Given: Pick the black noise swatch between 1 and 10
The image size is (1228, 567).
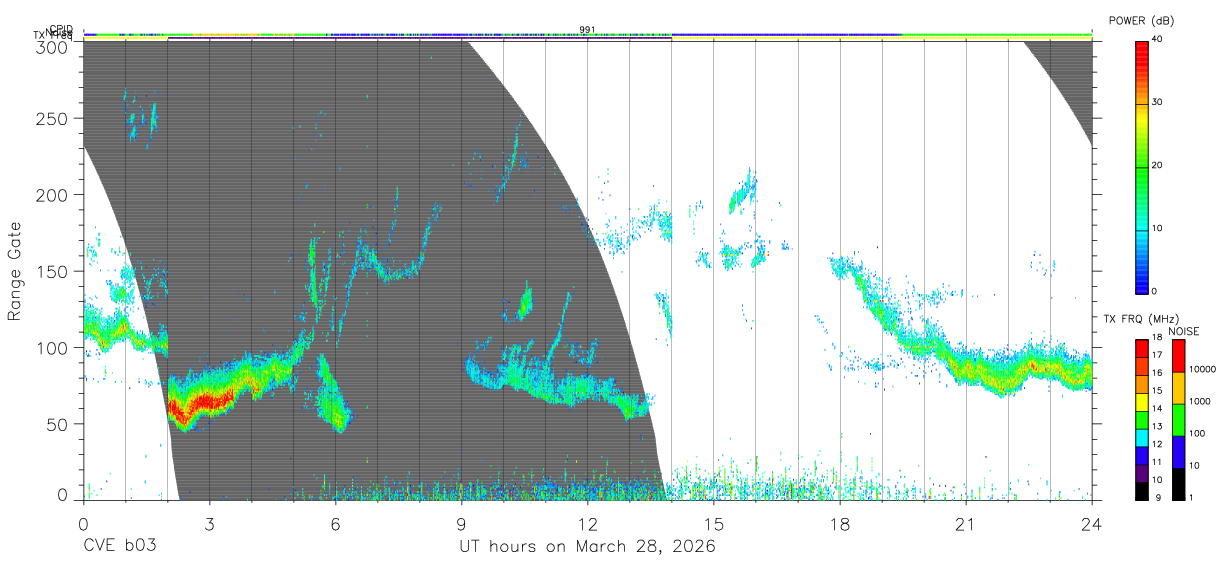Looking at the screenshot, I should click(x=1178, y=484).
